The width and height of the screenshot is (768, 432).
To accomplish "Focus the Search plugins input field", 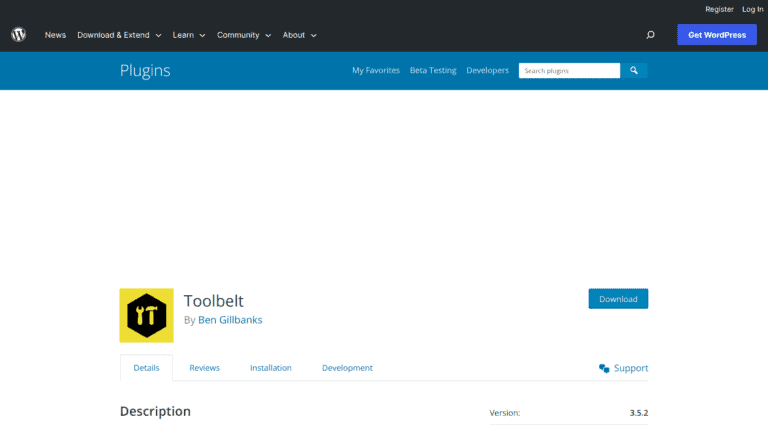I will 569,71.
